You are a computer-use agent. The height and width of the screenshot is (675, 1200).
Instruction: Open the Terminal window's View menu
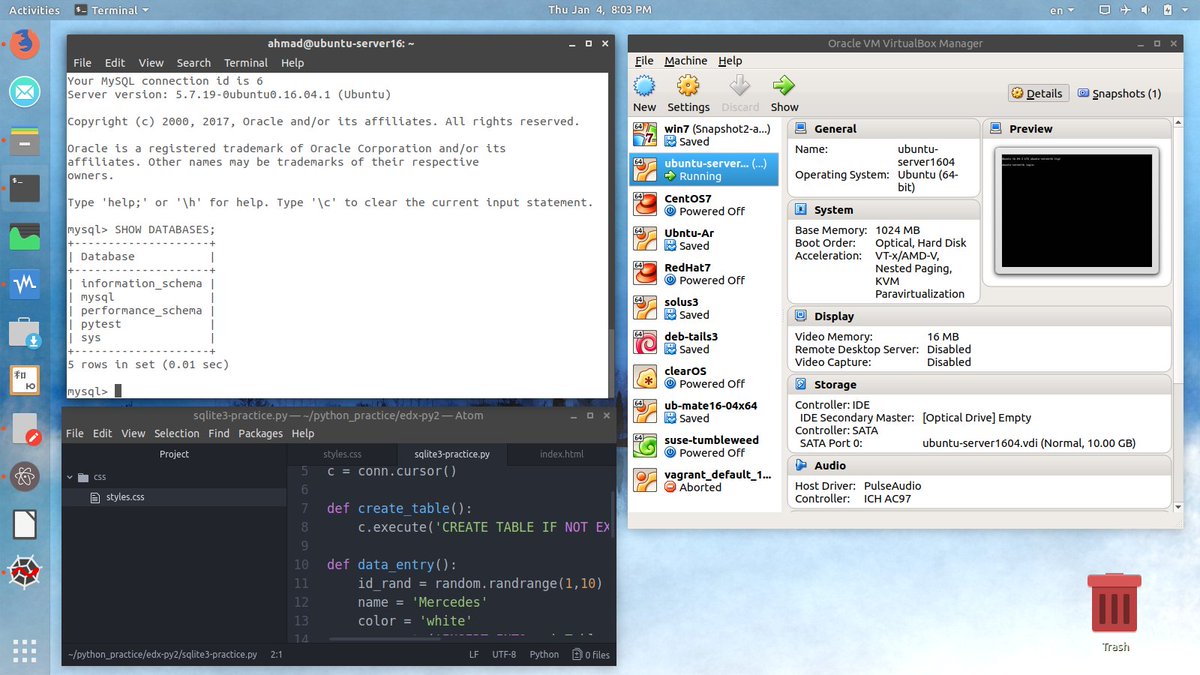[x=151, y=63]
